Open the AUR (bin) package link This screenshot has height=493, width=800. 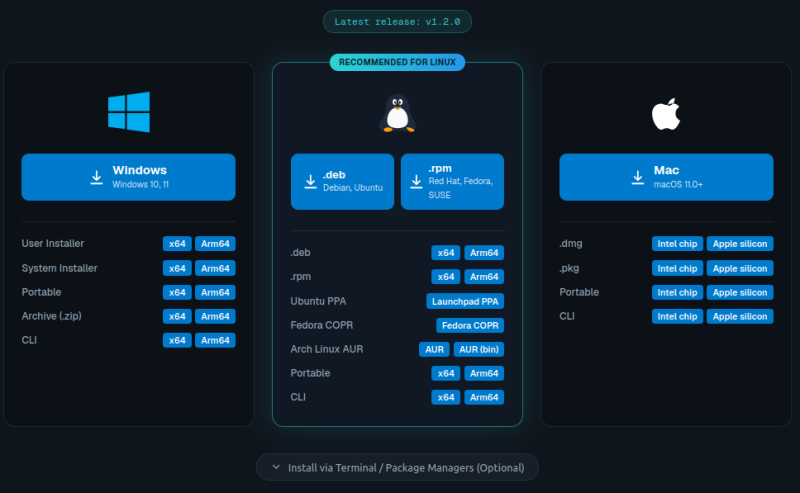[479, 349]
